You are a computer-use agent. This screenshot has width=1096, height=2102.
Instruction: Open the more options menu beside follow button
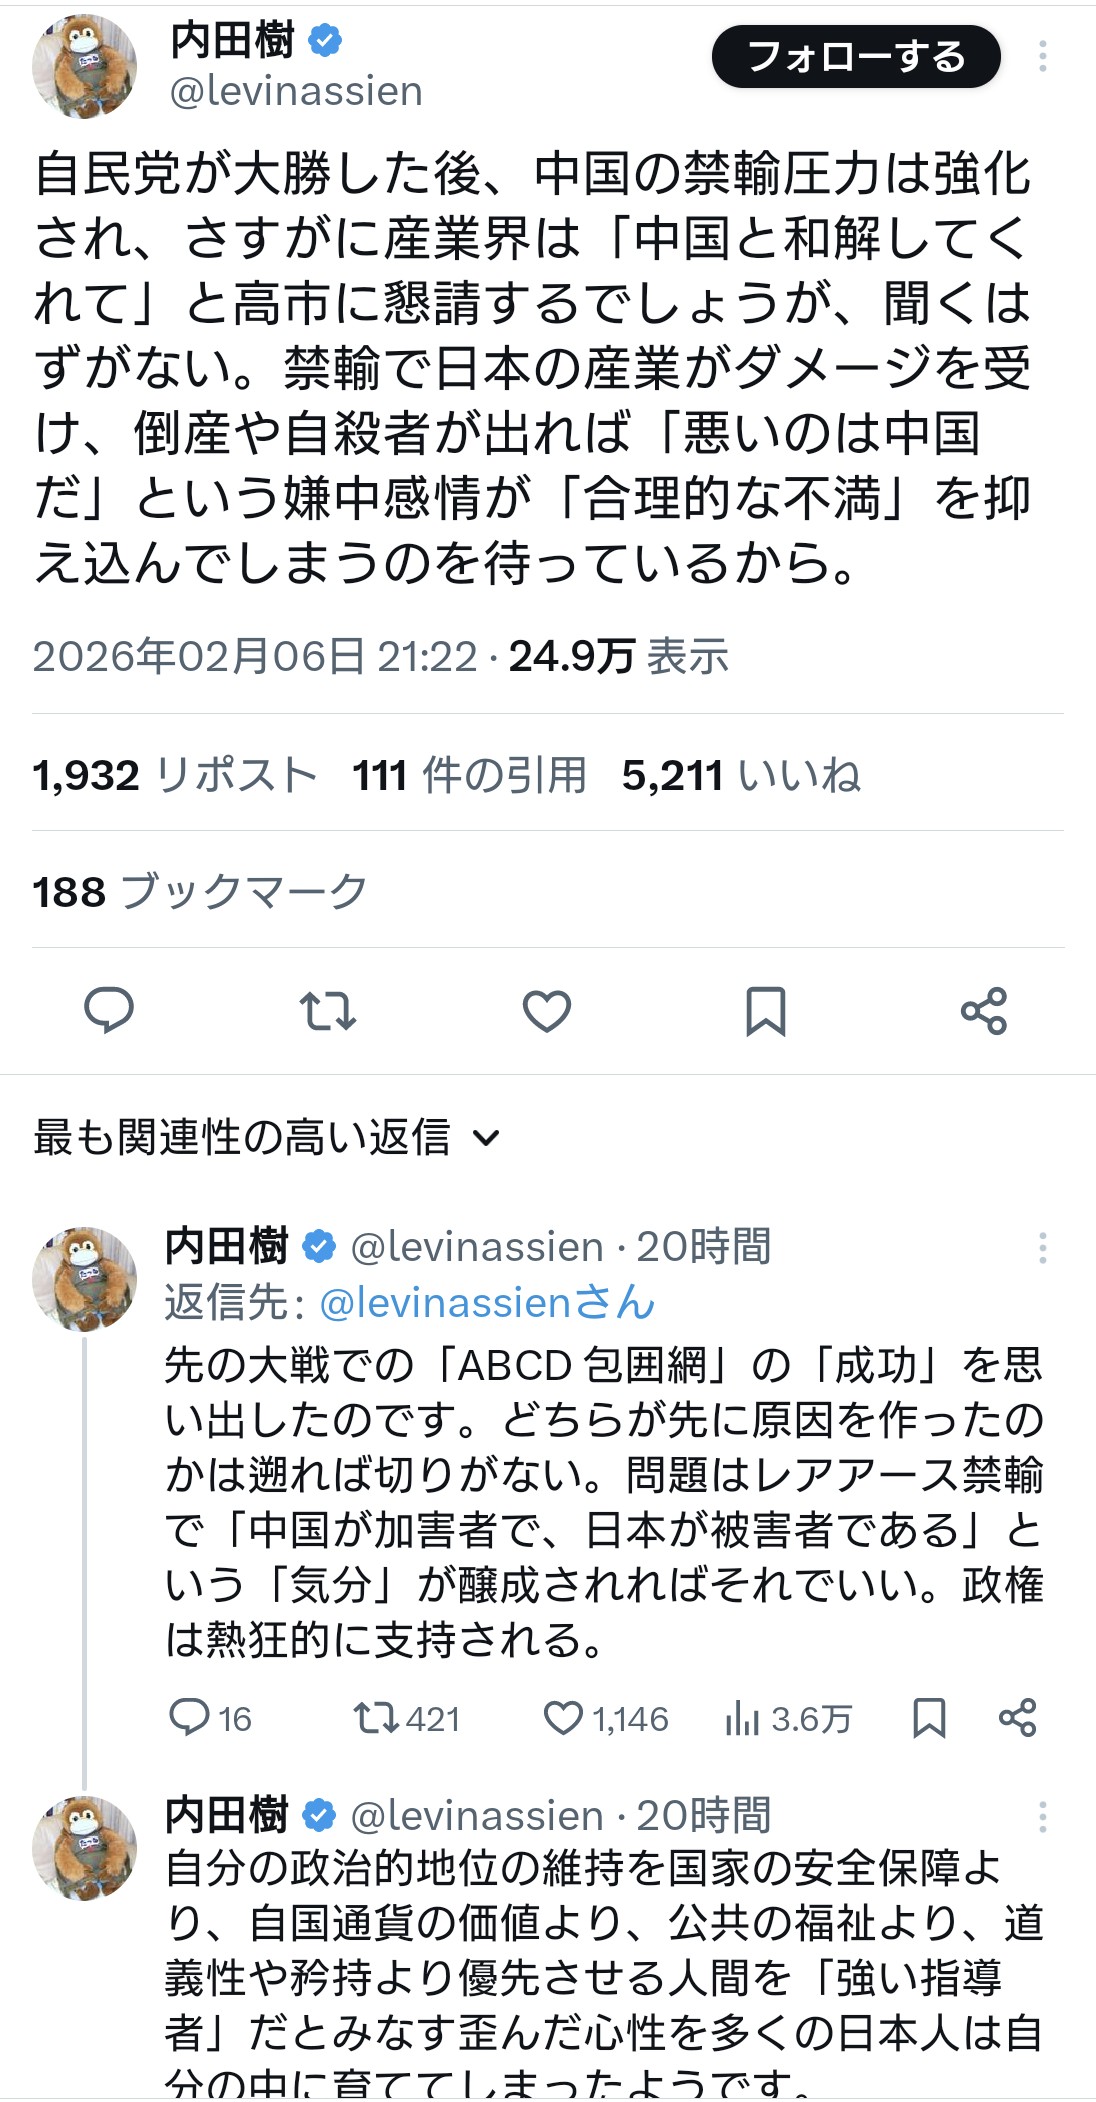1043,57
